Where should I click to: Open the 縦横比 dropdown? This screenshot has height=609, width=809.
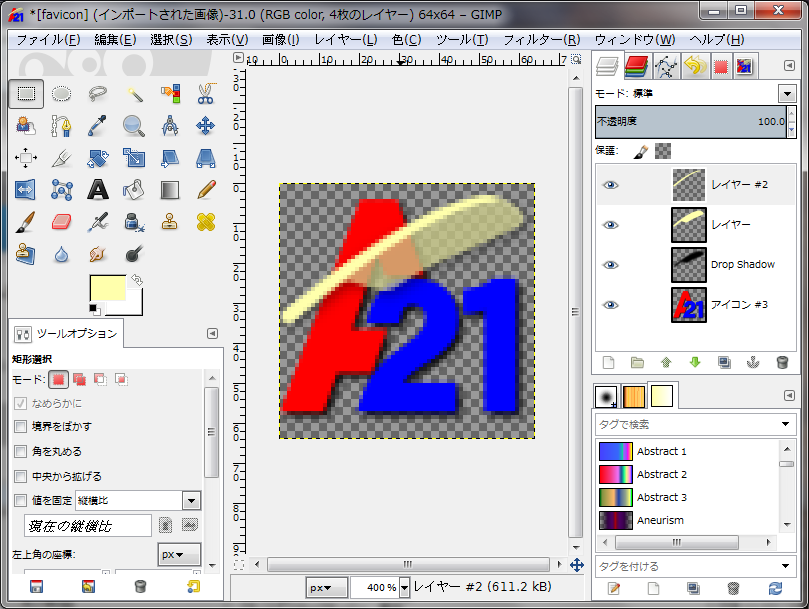pyautogui.click(x=190, y=500)
